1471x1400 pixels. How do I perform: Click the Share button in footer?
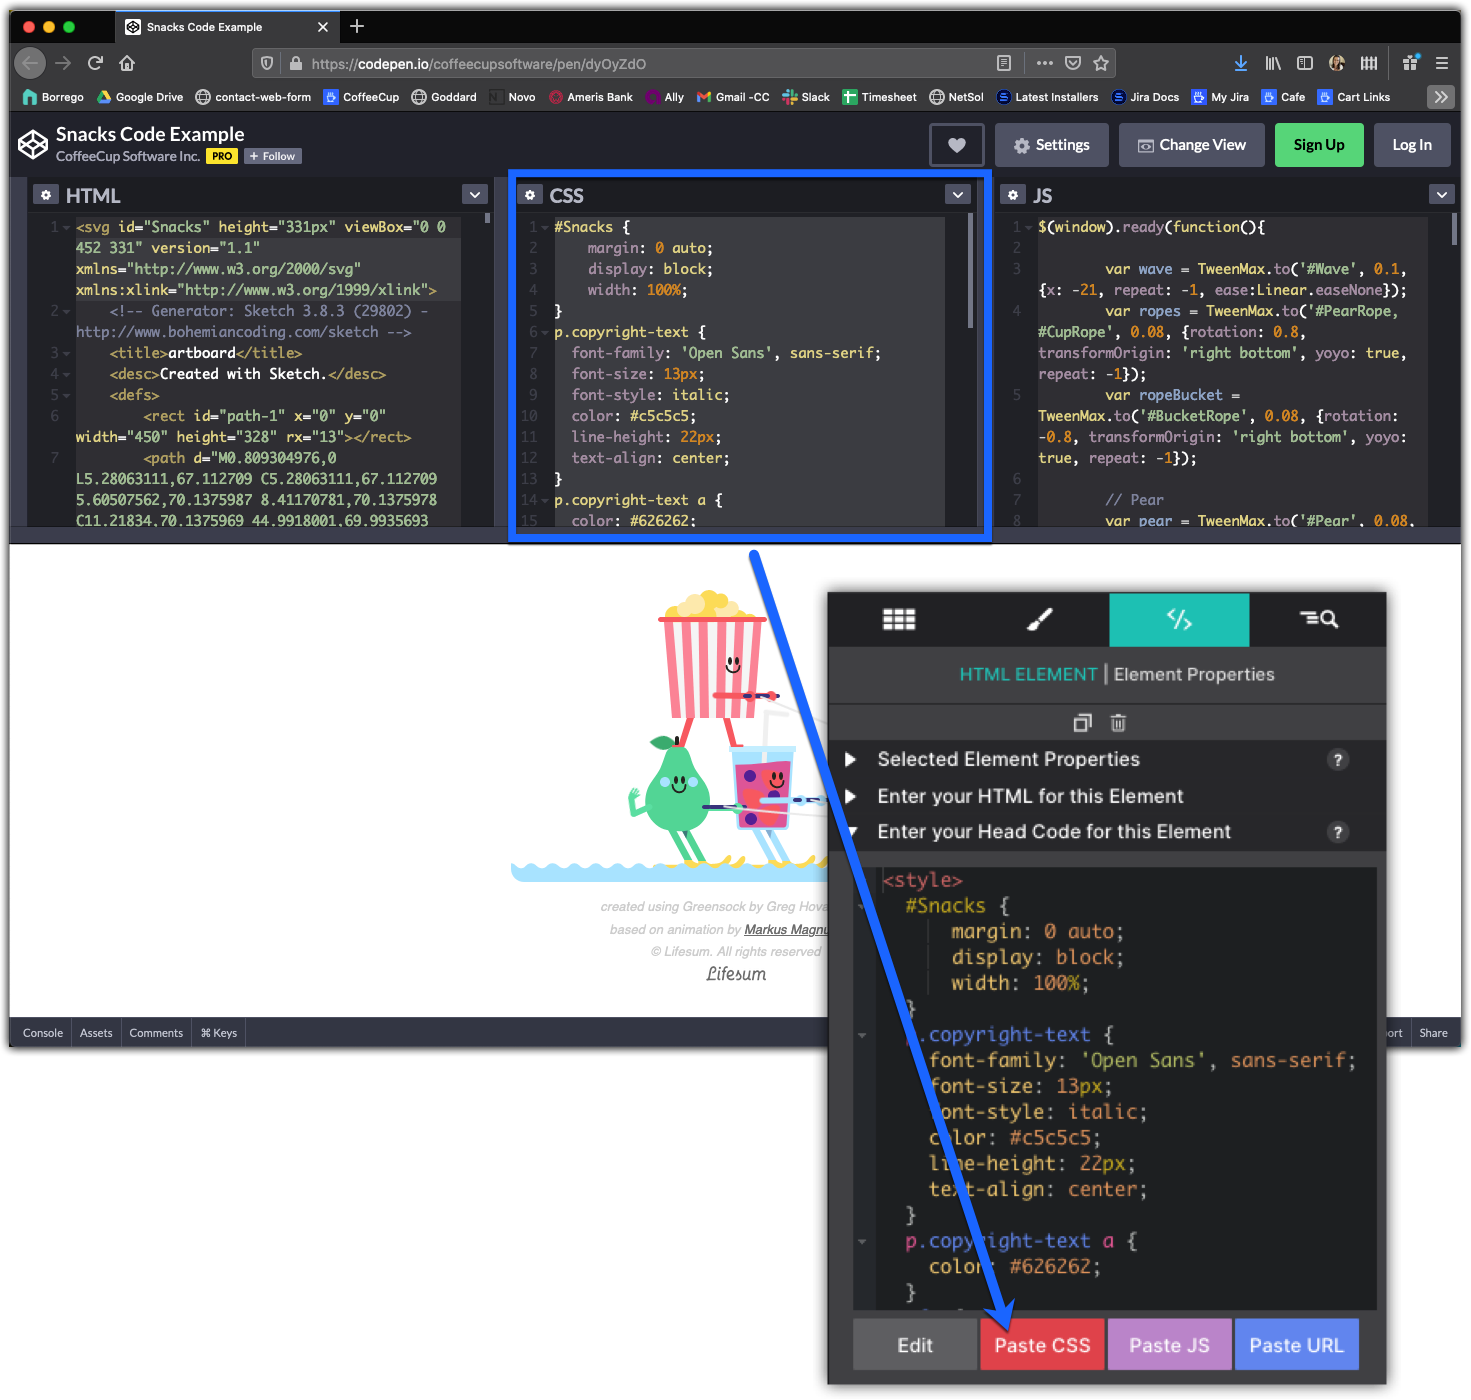(1433, 1033)
